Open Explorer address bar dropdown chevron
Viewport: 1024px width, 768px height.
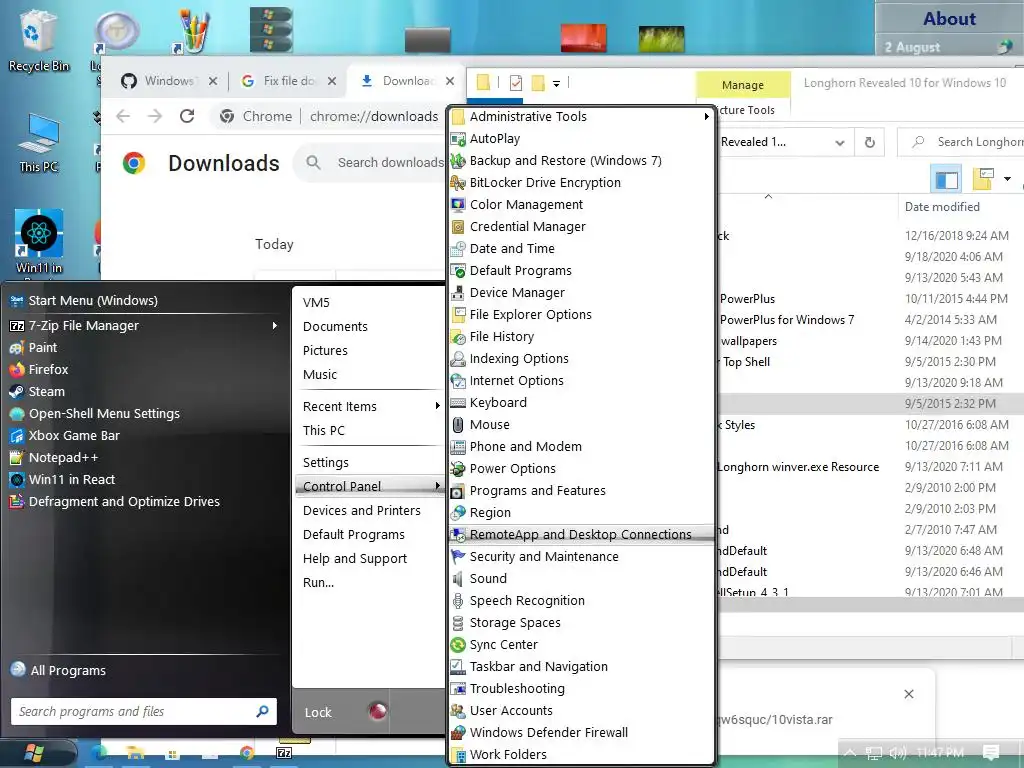point(840,142)
